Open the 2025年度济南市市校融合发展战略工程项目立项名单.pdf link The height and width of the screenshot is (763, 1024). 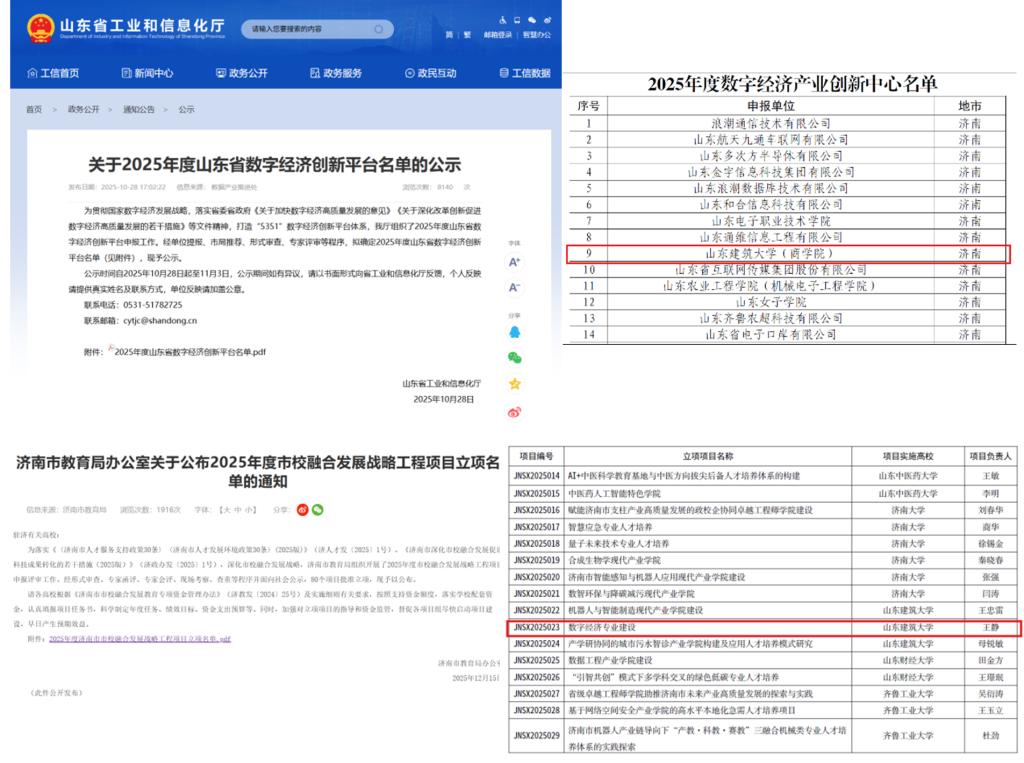140,639
